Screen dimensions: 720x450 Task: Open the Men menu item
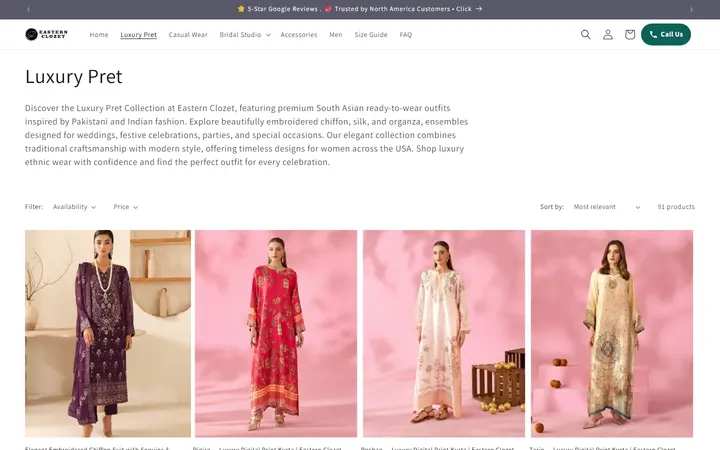tap(336, 34)
